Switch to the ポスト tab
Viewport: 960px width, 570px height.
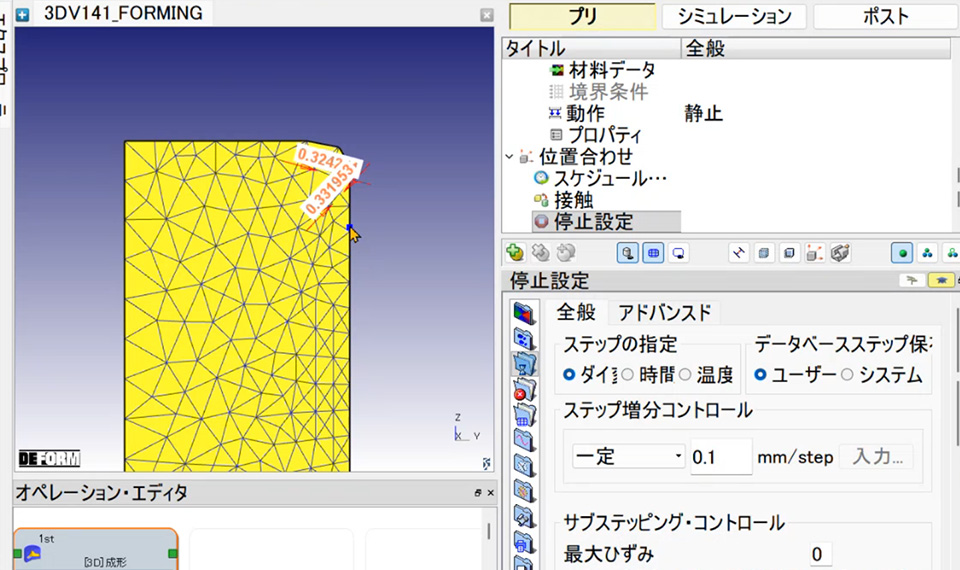click(x=886, y=17)
